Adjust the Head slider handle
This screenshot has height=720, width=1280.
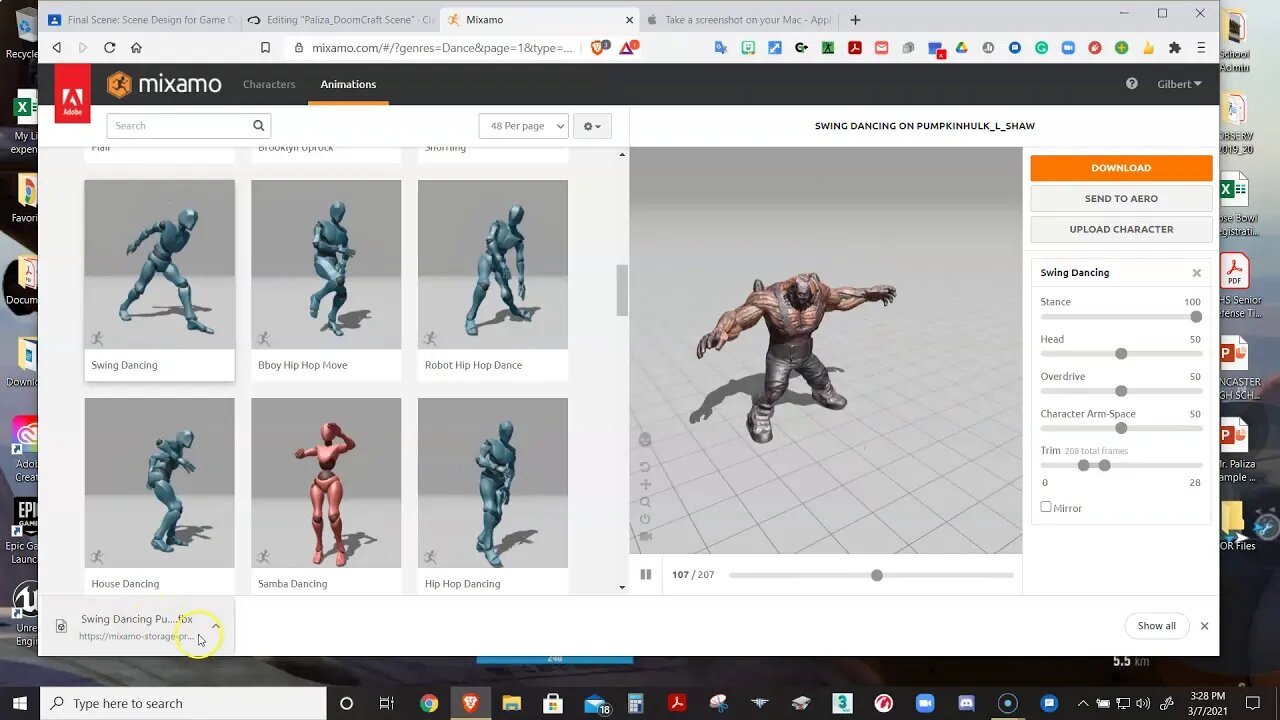[x=1121, y=354]
